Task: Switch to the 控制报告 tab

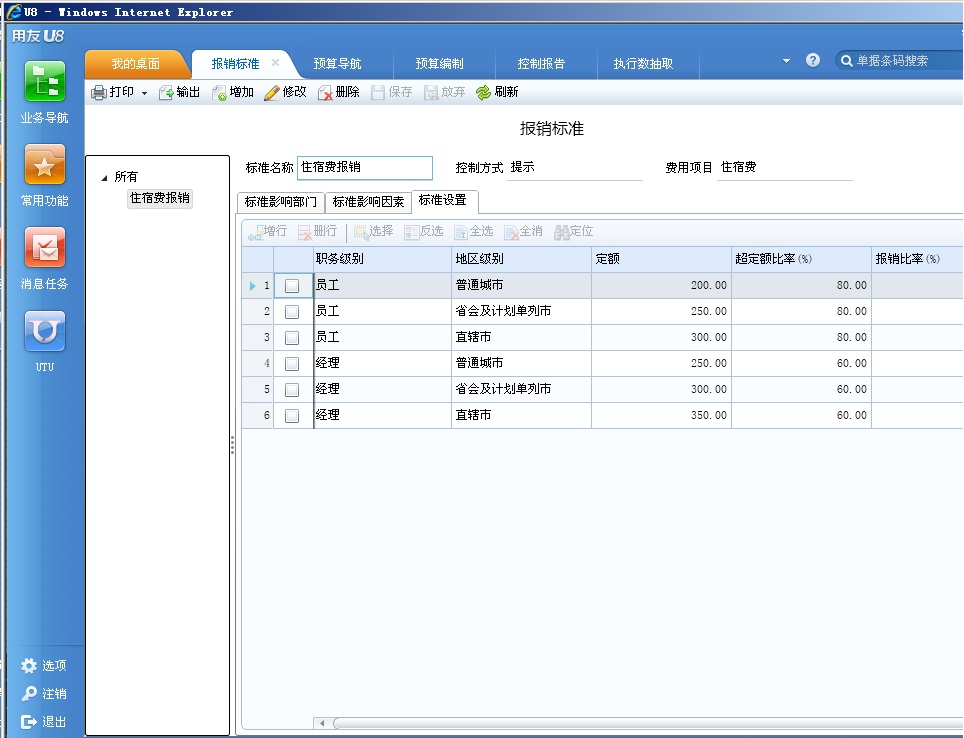Action: pos(542,64)
